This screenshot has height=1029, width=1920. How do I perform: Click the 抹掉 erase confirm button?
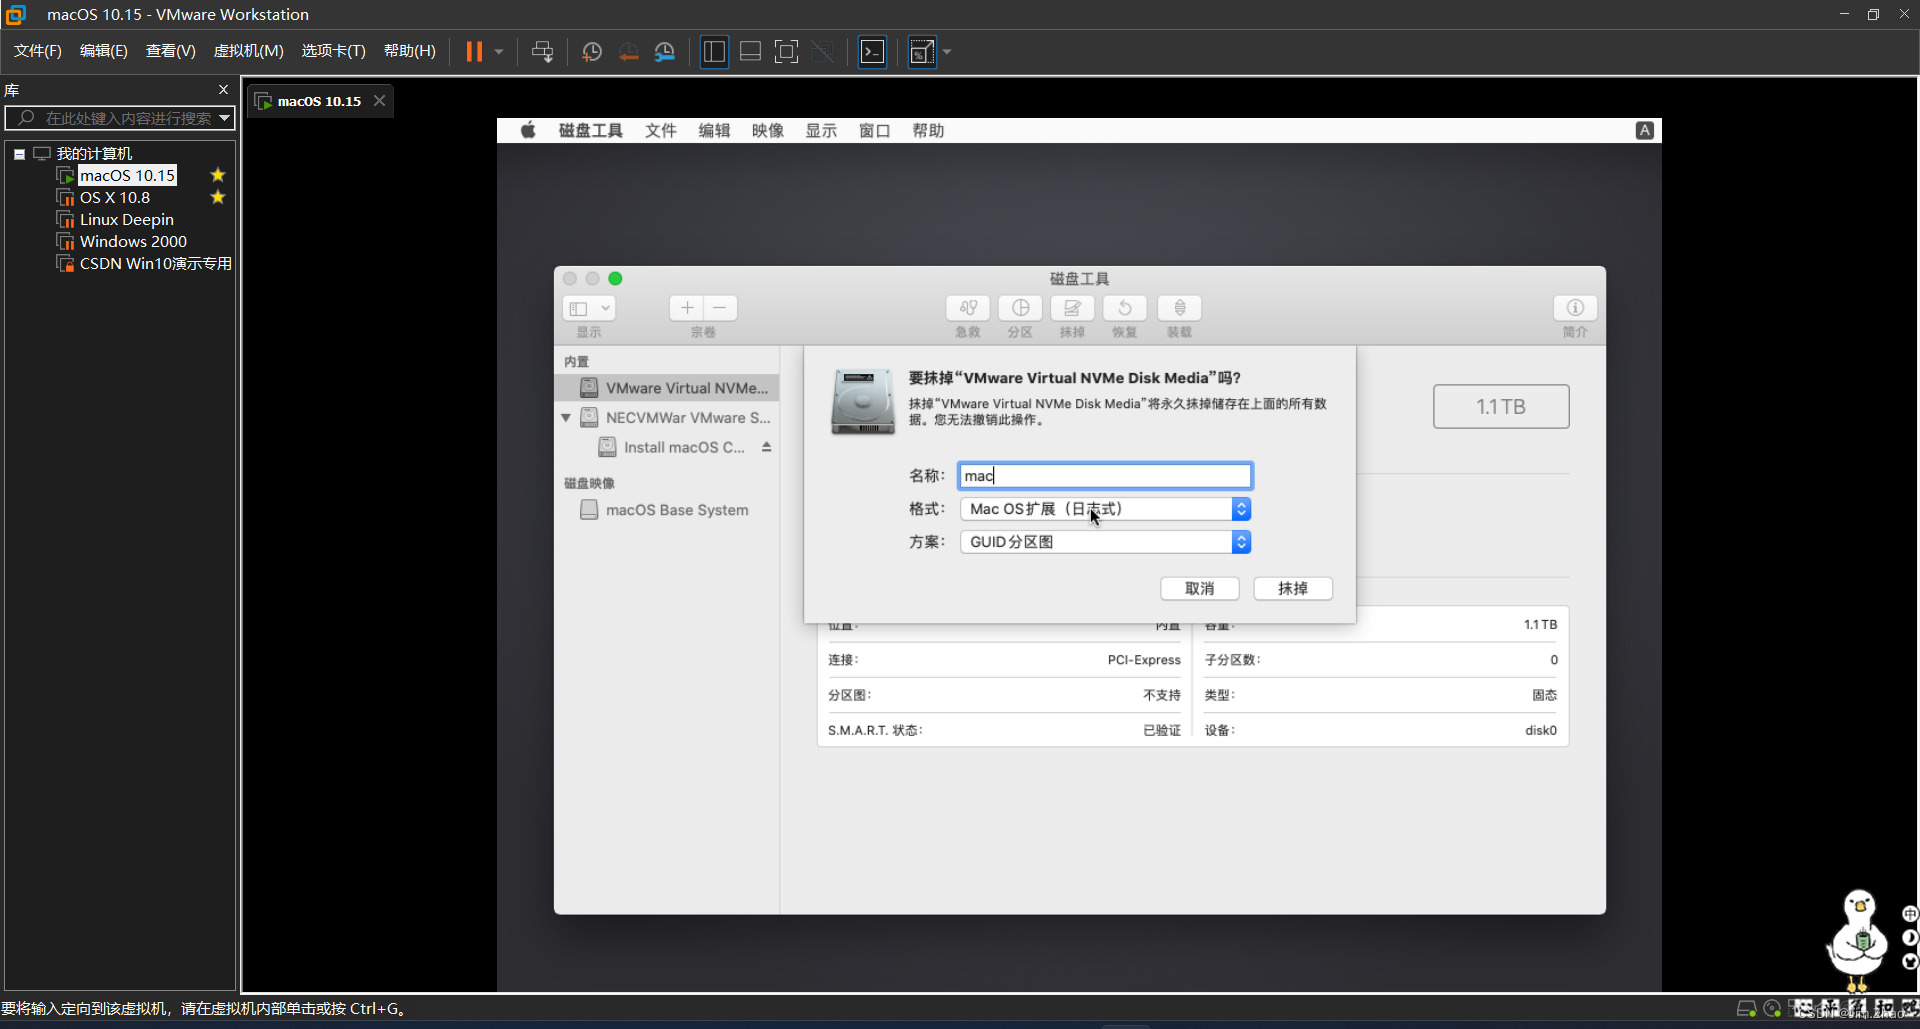[1292, 589]
